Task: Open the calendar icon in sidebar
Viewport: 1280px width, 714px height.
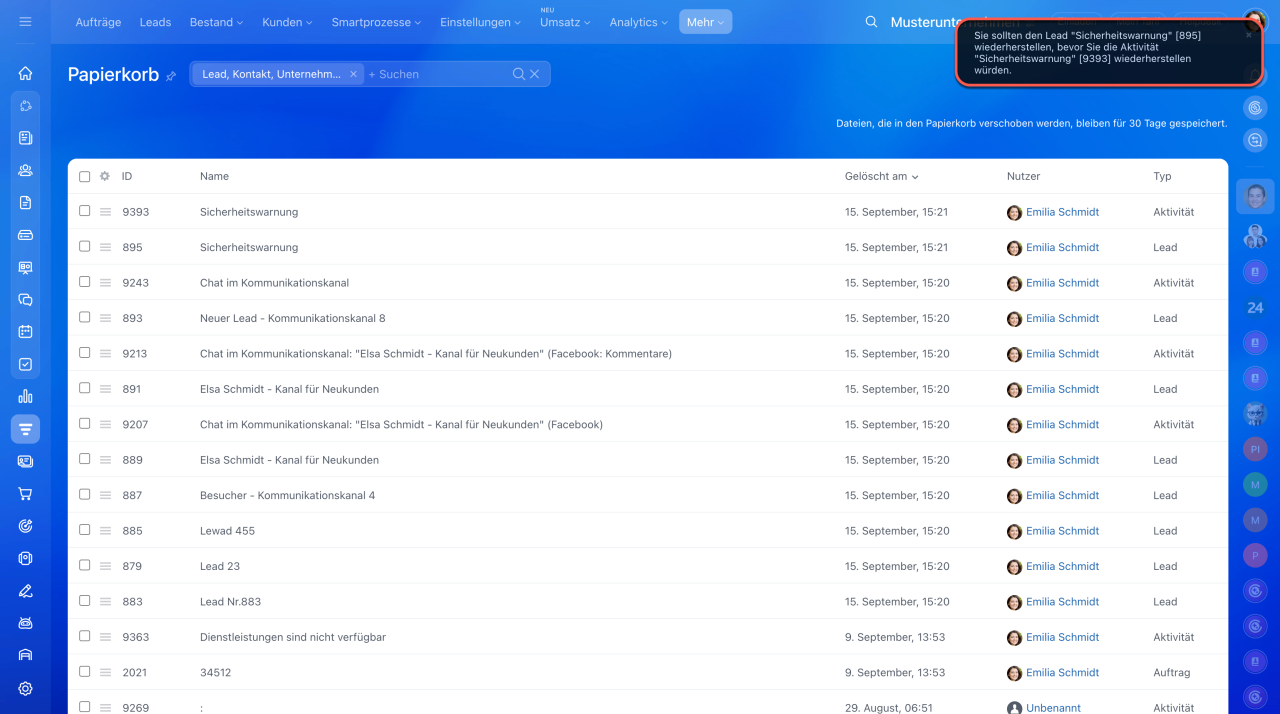Action: 25,331
